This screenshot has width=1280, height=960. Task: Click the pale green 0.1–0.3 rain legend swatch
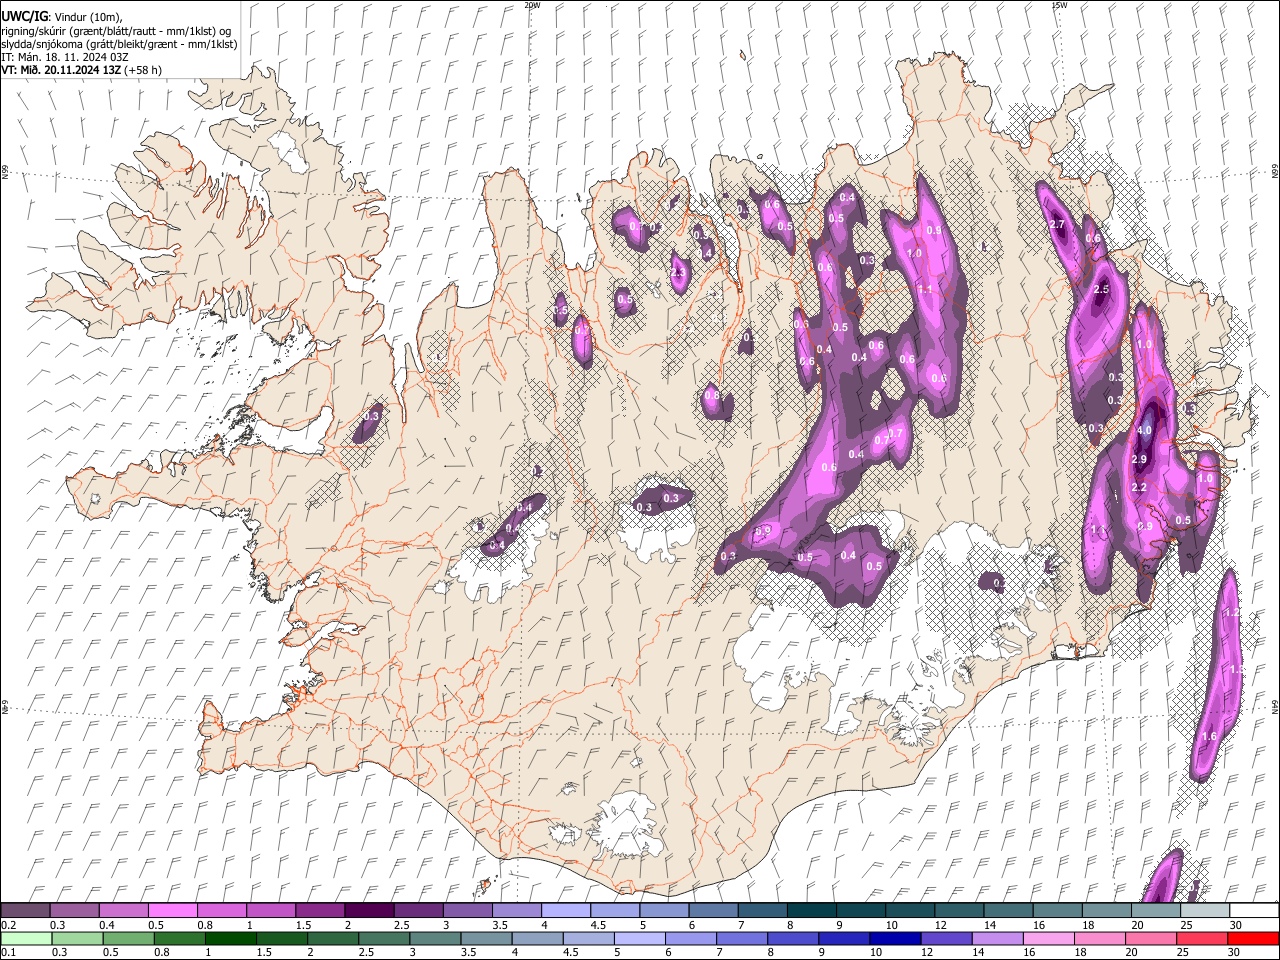click(25, 939)
